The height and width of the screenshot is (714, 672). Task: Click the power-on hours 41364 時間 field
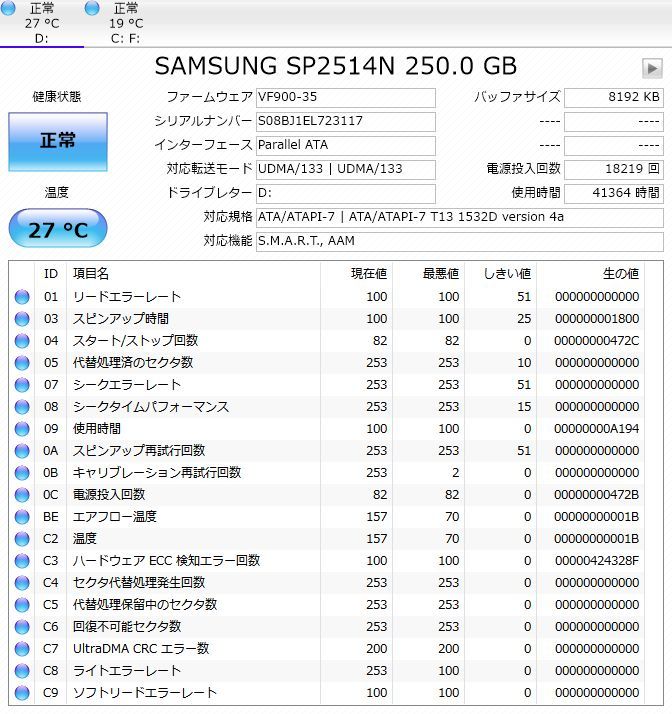point(614,194)
